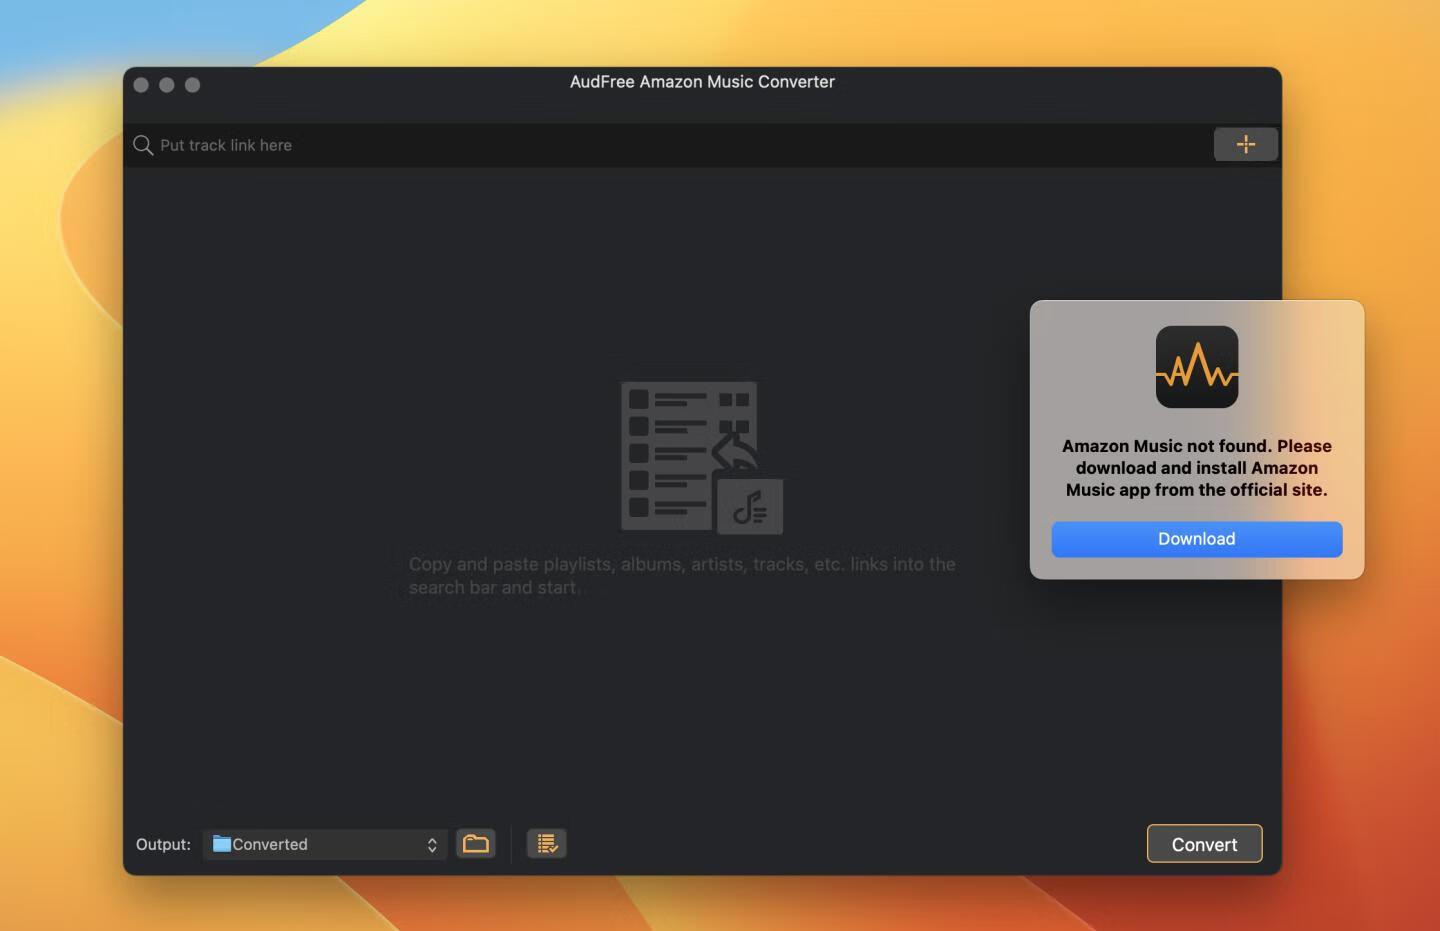The image size is (1440, 931).
Task: Open output folder with the orange folder icon
Action: coord(476,843)
